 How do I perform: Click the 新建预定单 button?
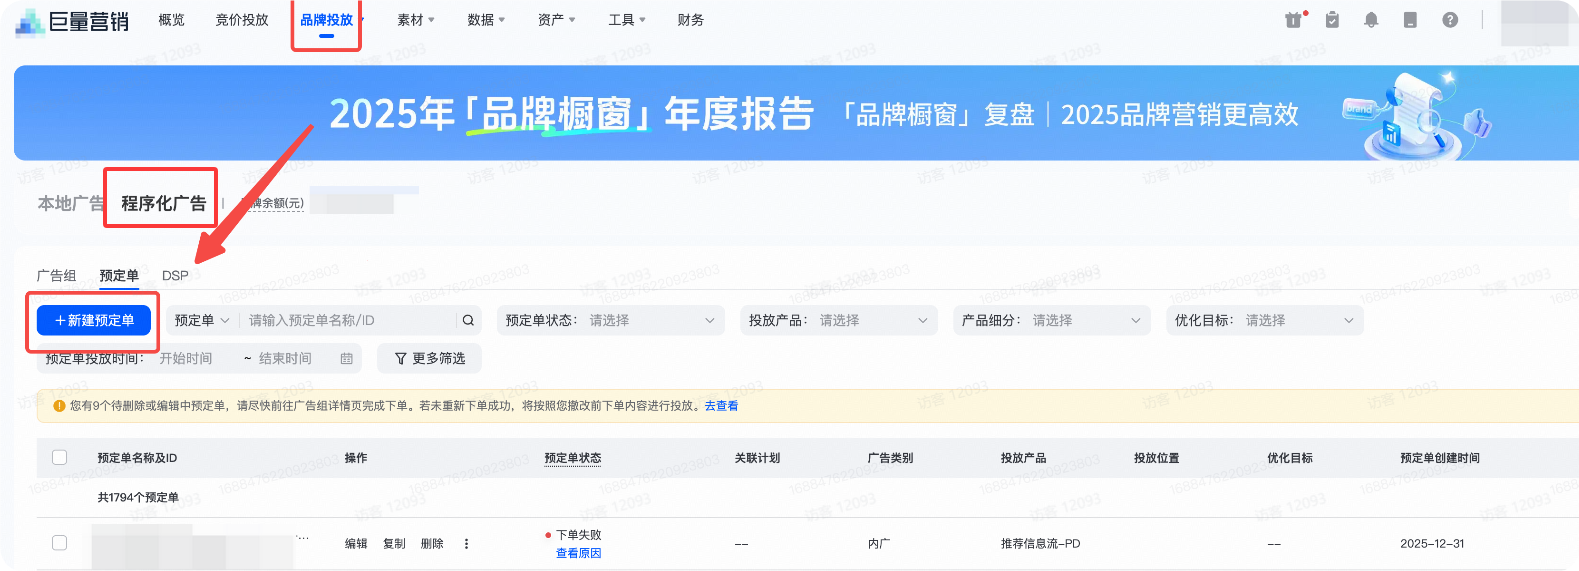tap(94, 320)
